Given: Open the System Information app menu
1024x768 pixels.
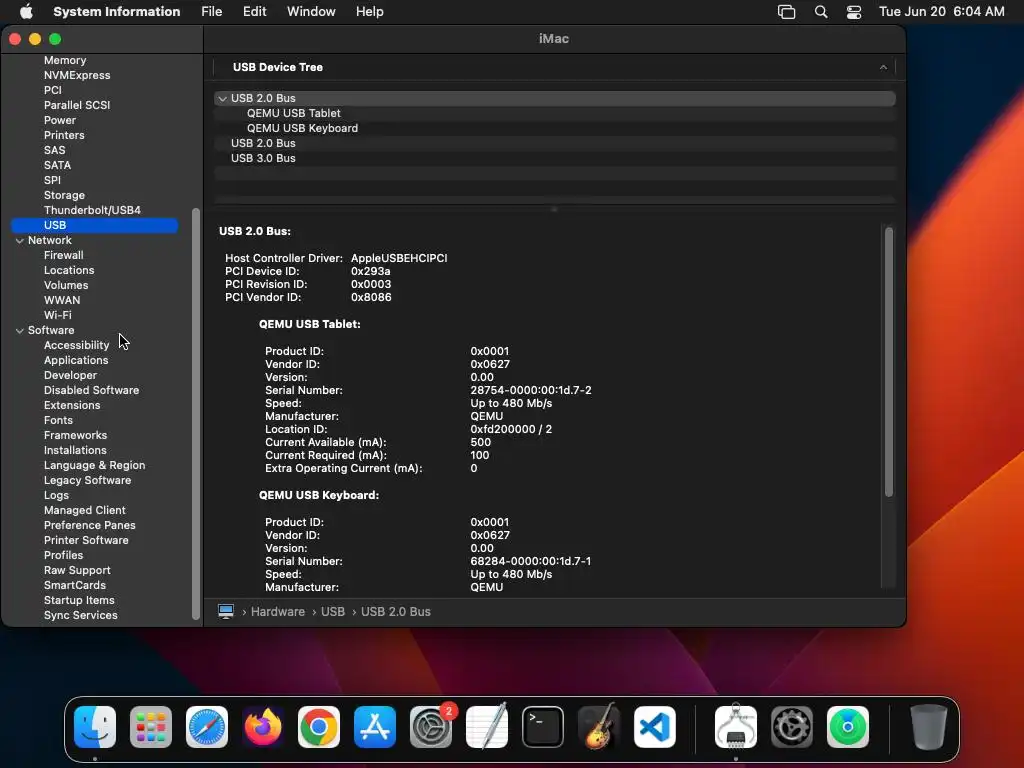Looking at the screenshot, I should 116,12.
